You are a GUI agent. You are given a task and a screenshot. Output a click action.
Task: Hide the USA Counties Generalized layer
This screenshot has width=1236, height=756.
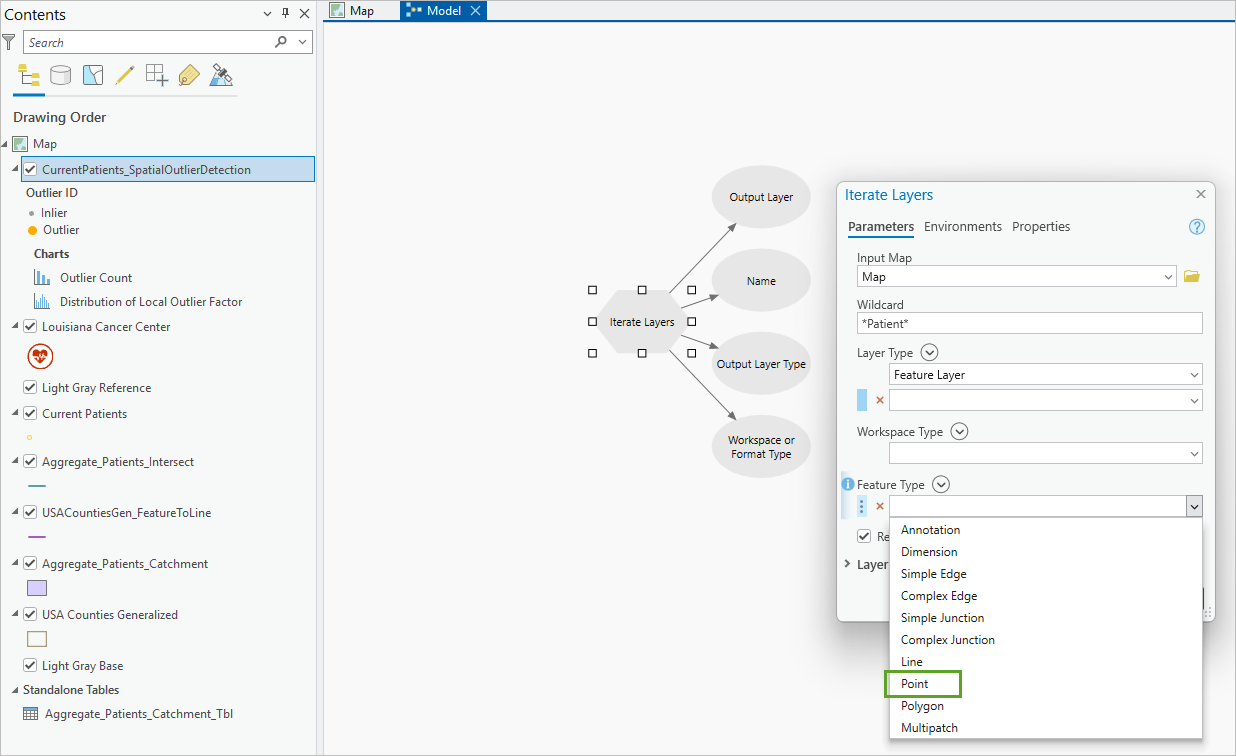(x=29, y=614)
